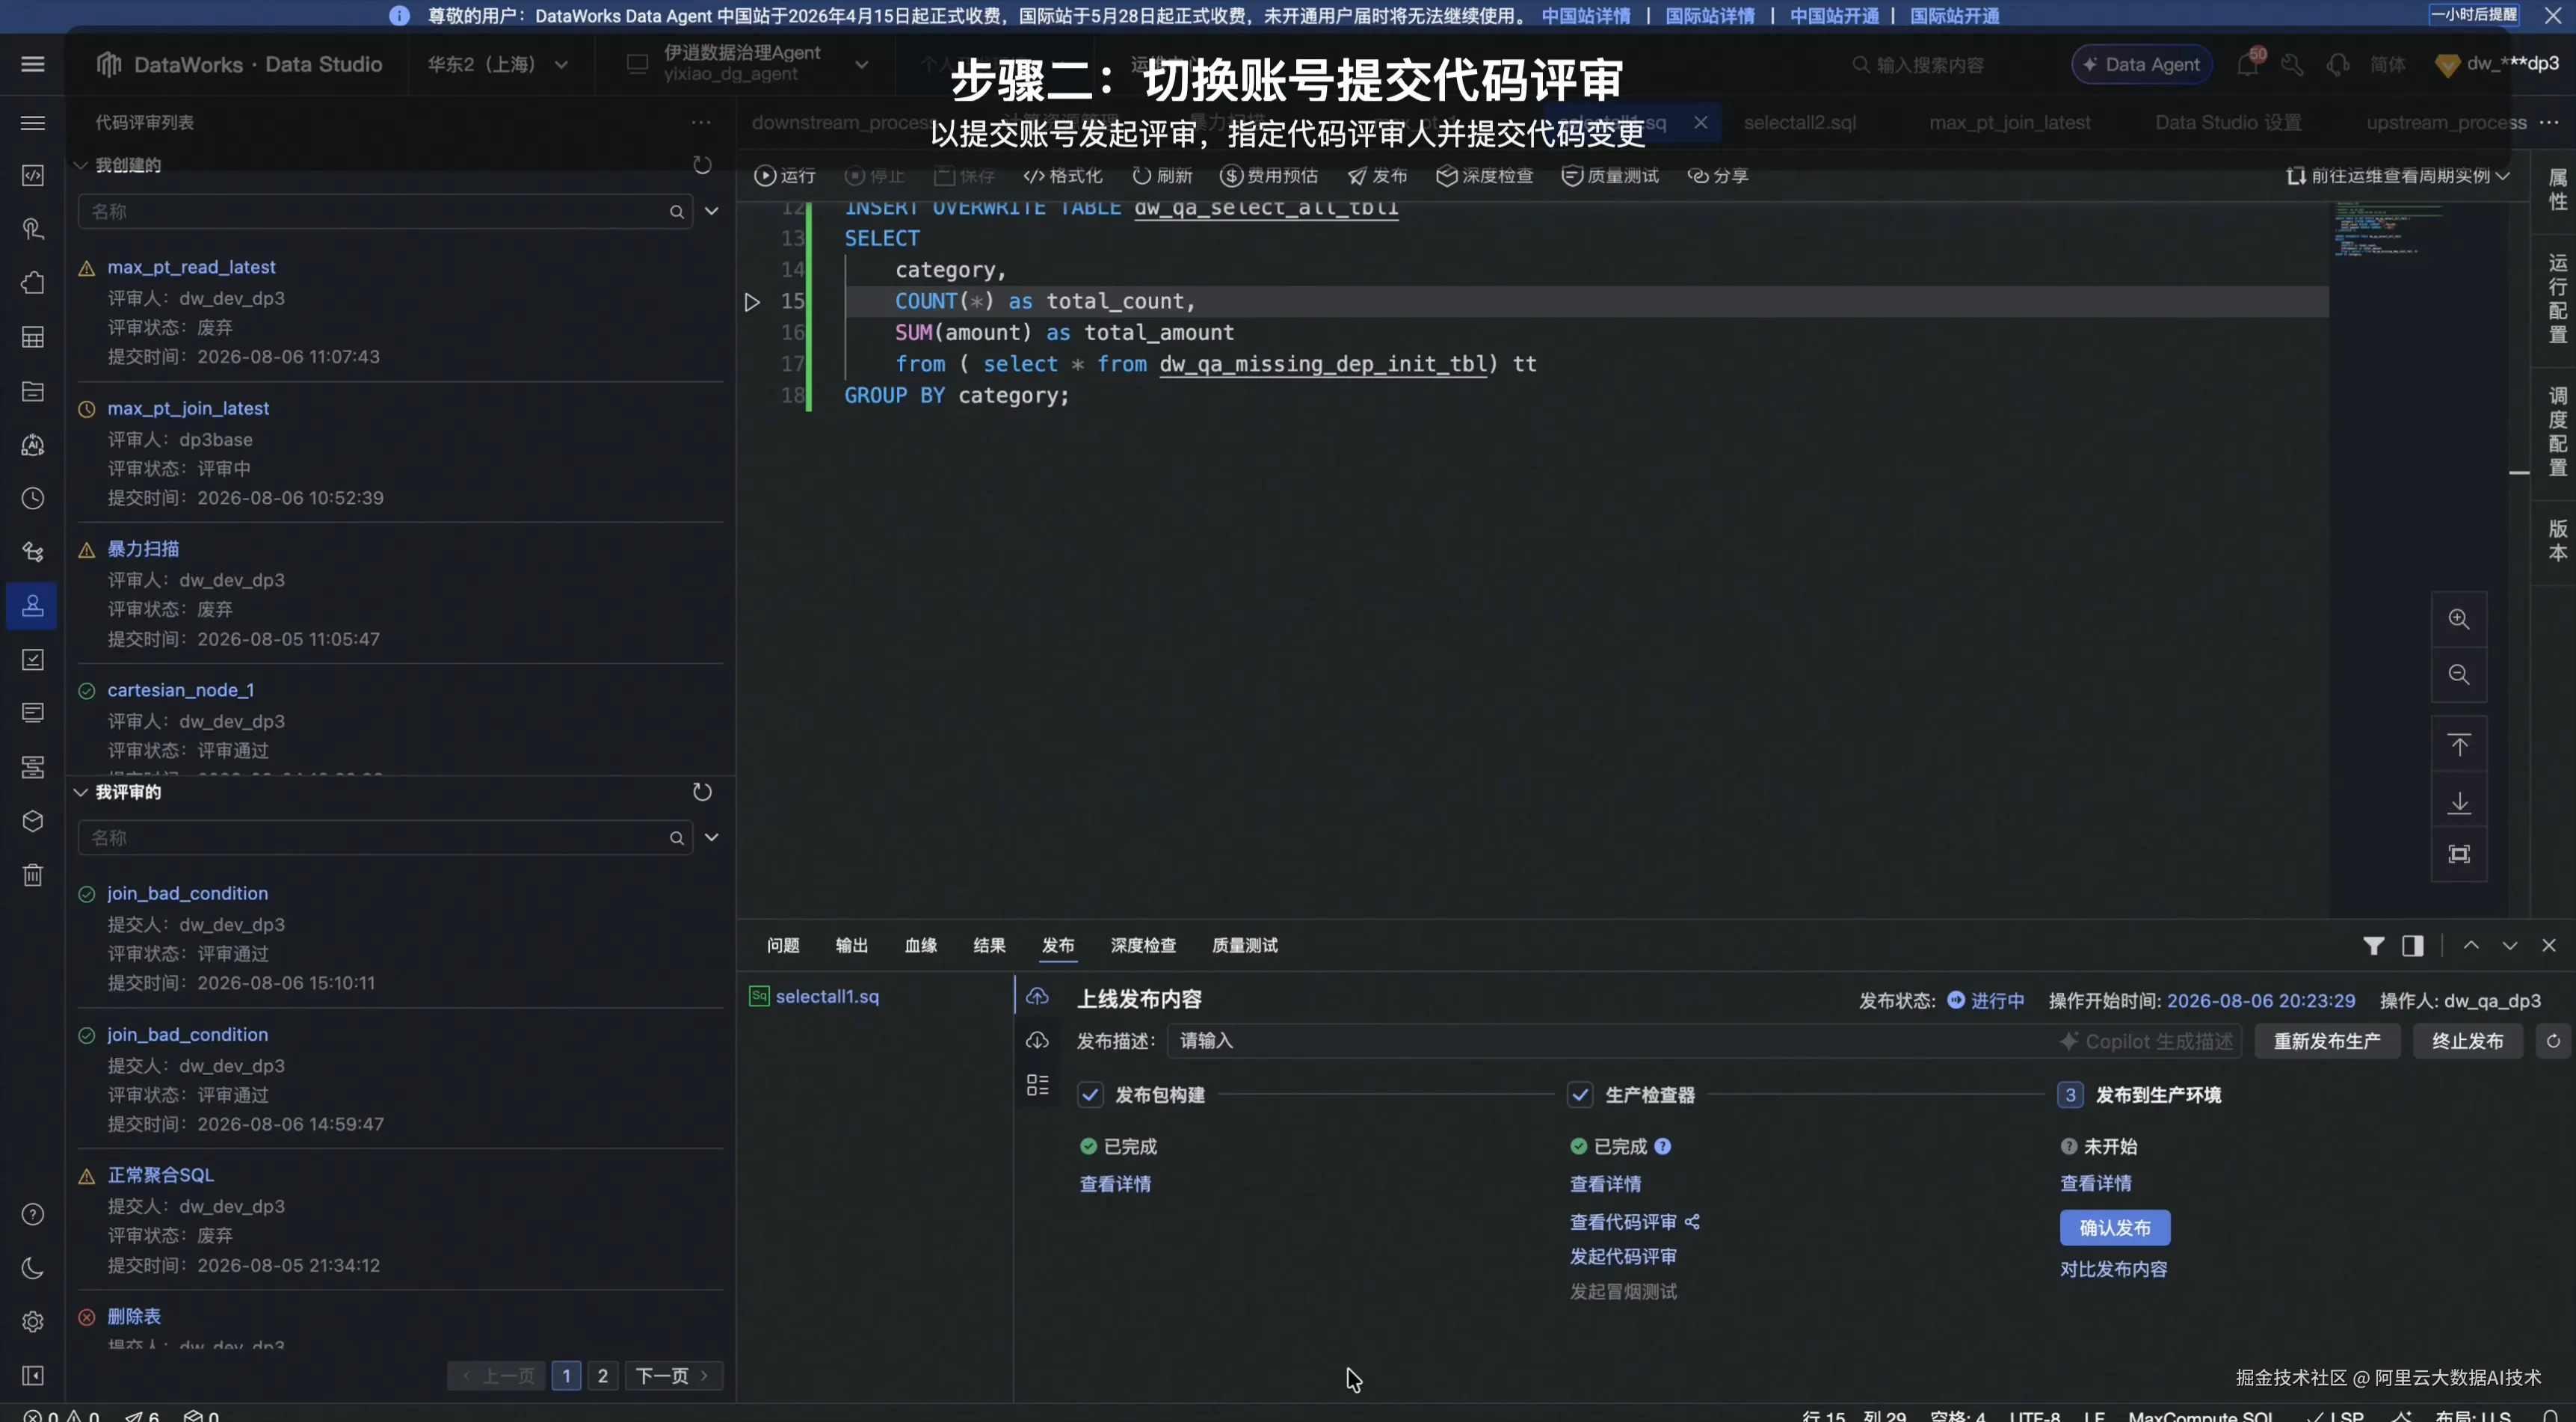Image resolution: width=2576 pixels, height=1422 pixels.
Task: Open max_pt_join_latest review item
Action: point(188,408)
